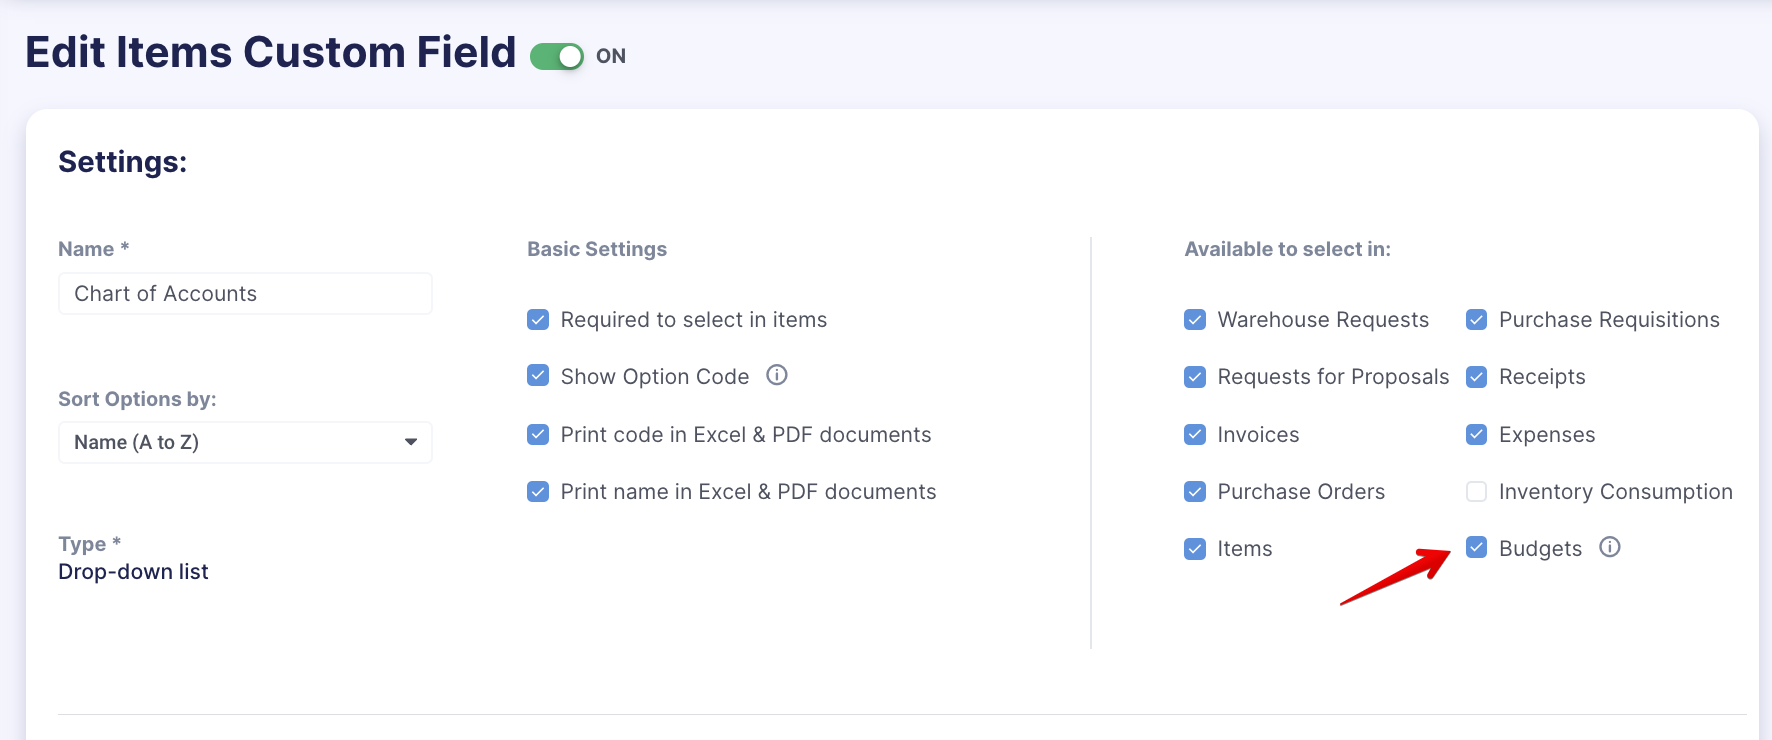Click the Edit Items Custom Field title

click(271, 52)
